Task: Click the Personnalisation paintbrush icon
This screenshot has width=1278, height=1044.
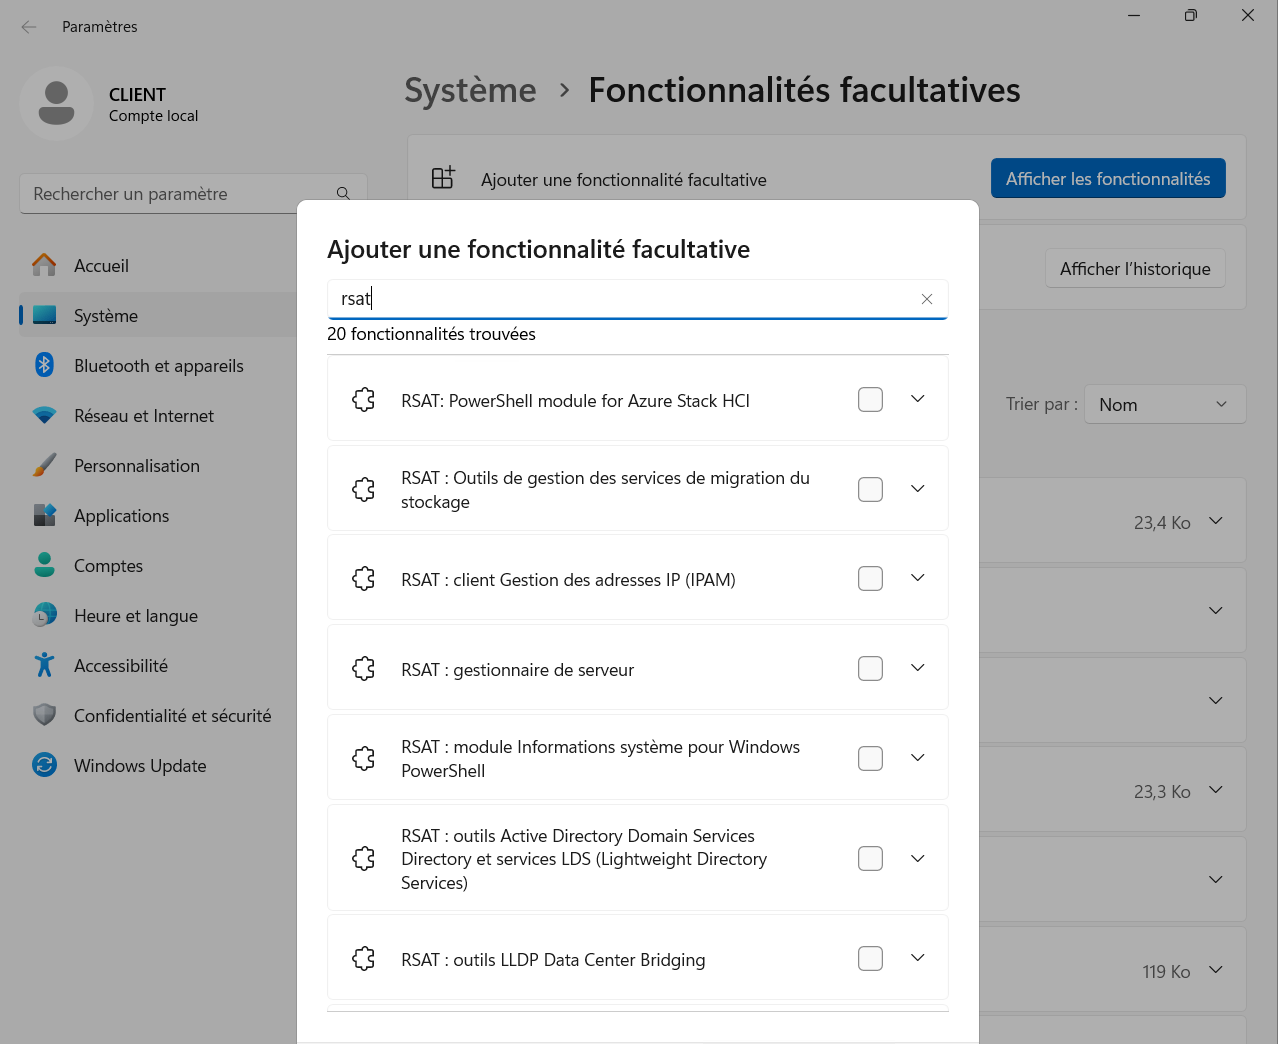Action: point(44,465)
